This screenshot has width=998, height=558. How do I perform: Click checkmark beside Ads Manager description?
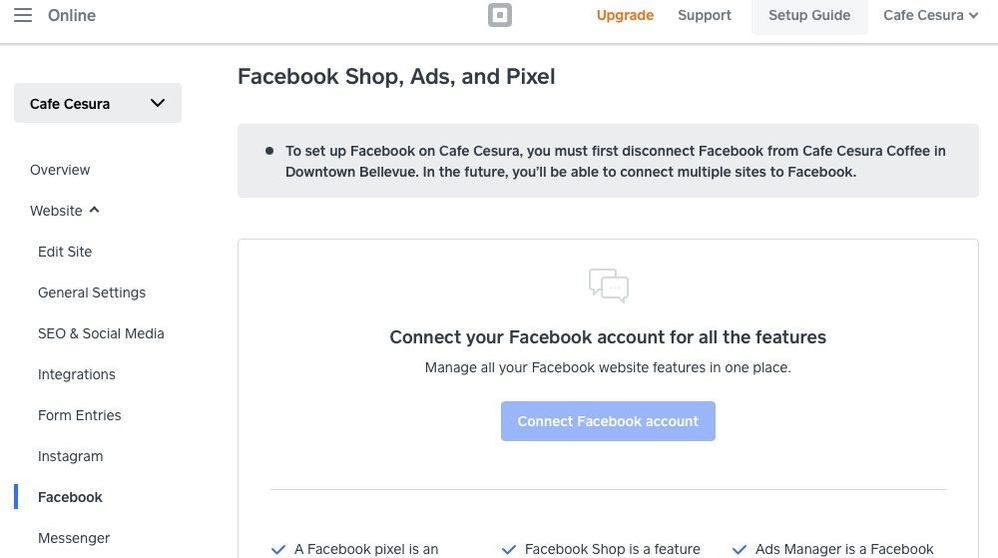[x=740, y=549]
